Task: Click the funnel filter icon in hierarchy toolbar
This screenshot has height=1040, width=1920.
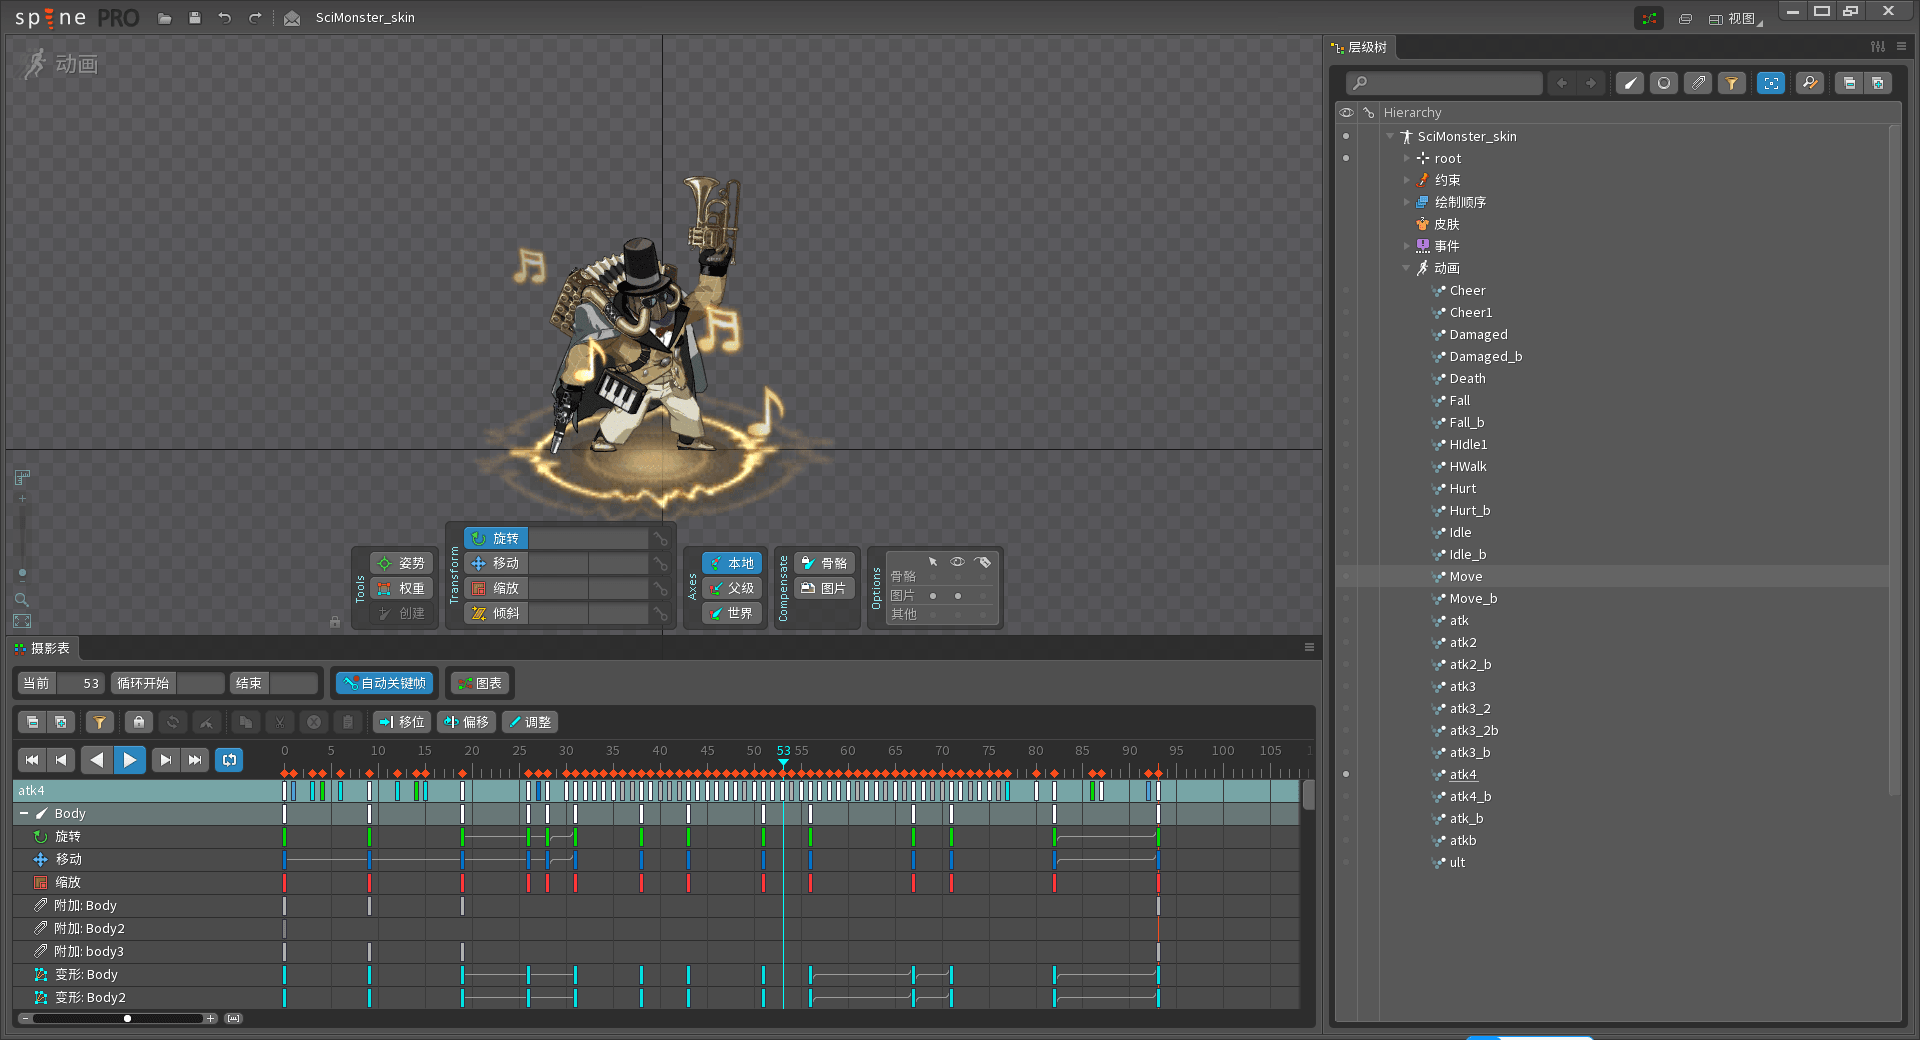Action: (1732, 83)
